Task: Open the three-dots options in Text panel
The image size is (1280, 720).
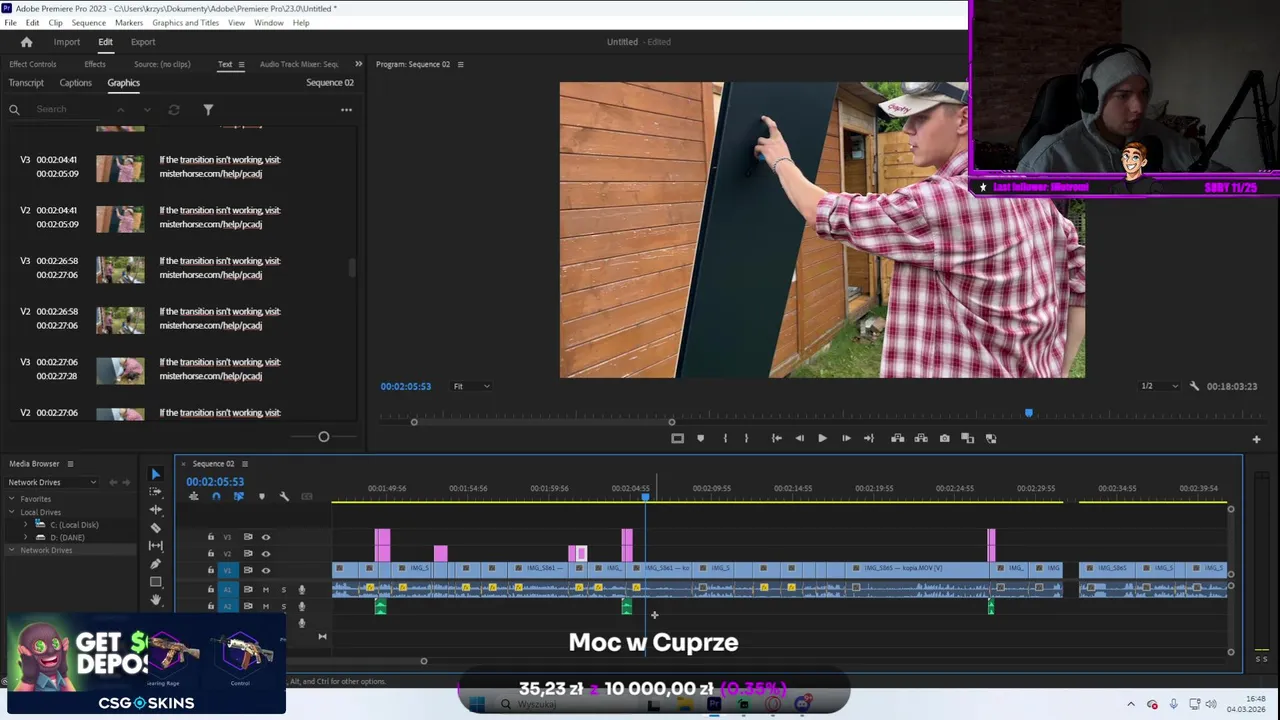Action: click(x=346, y=110)
